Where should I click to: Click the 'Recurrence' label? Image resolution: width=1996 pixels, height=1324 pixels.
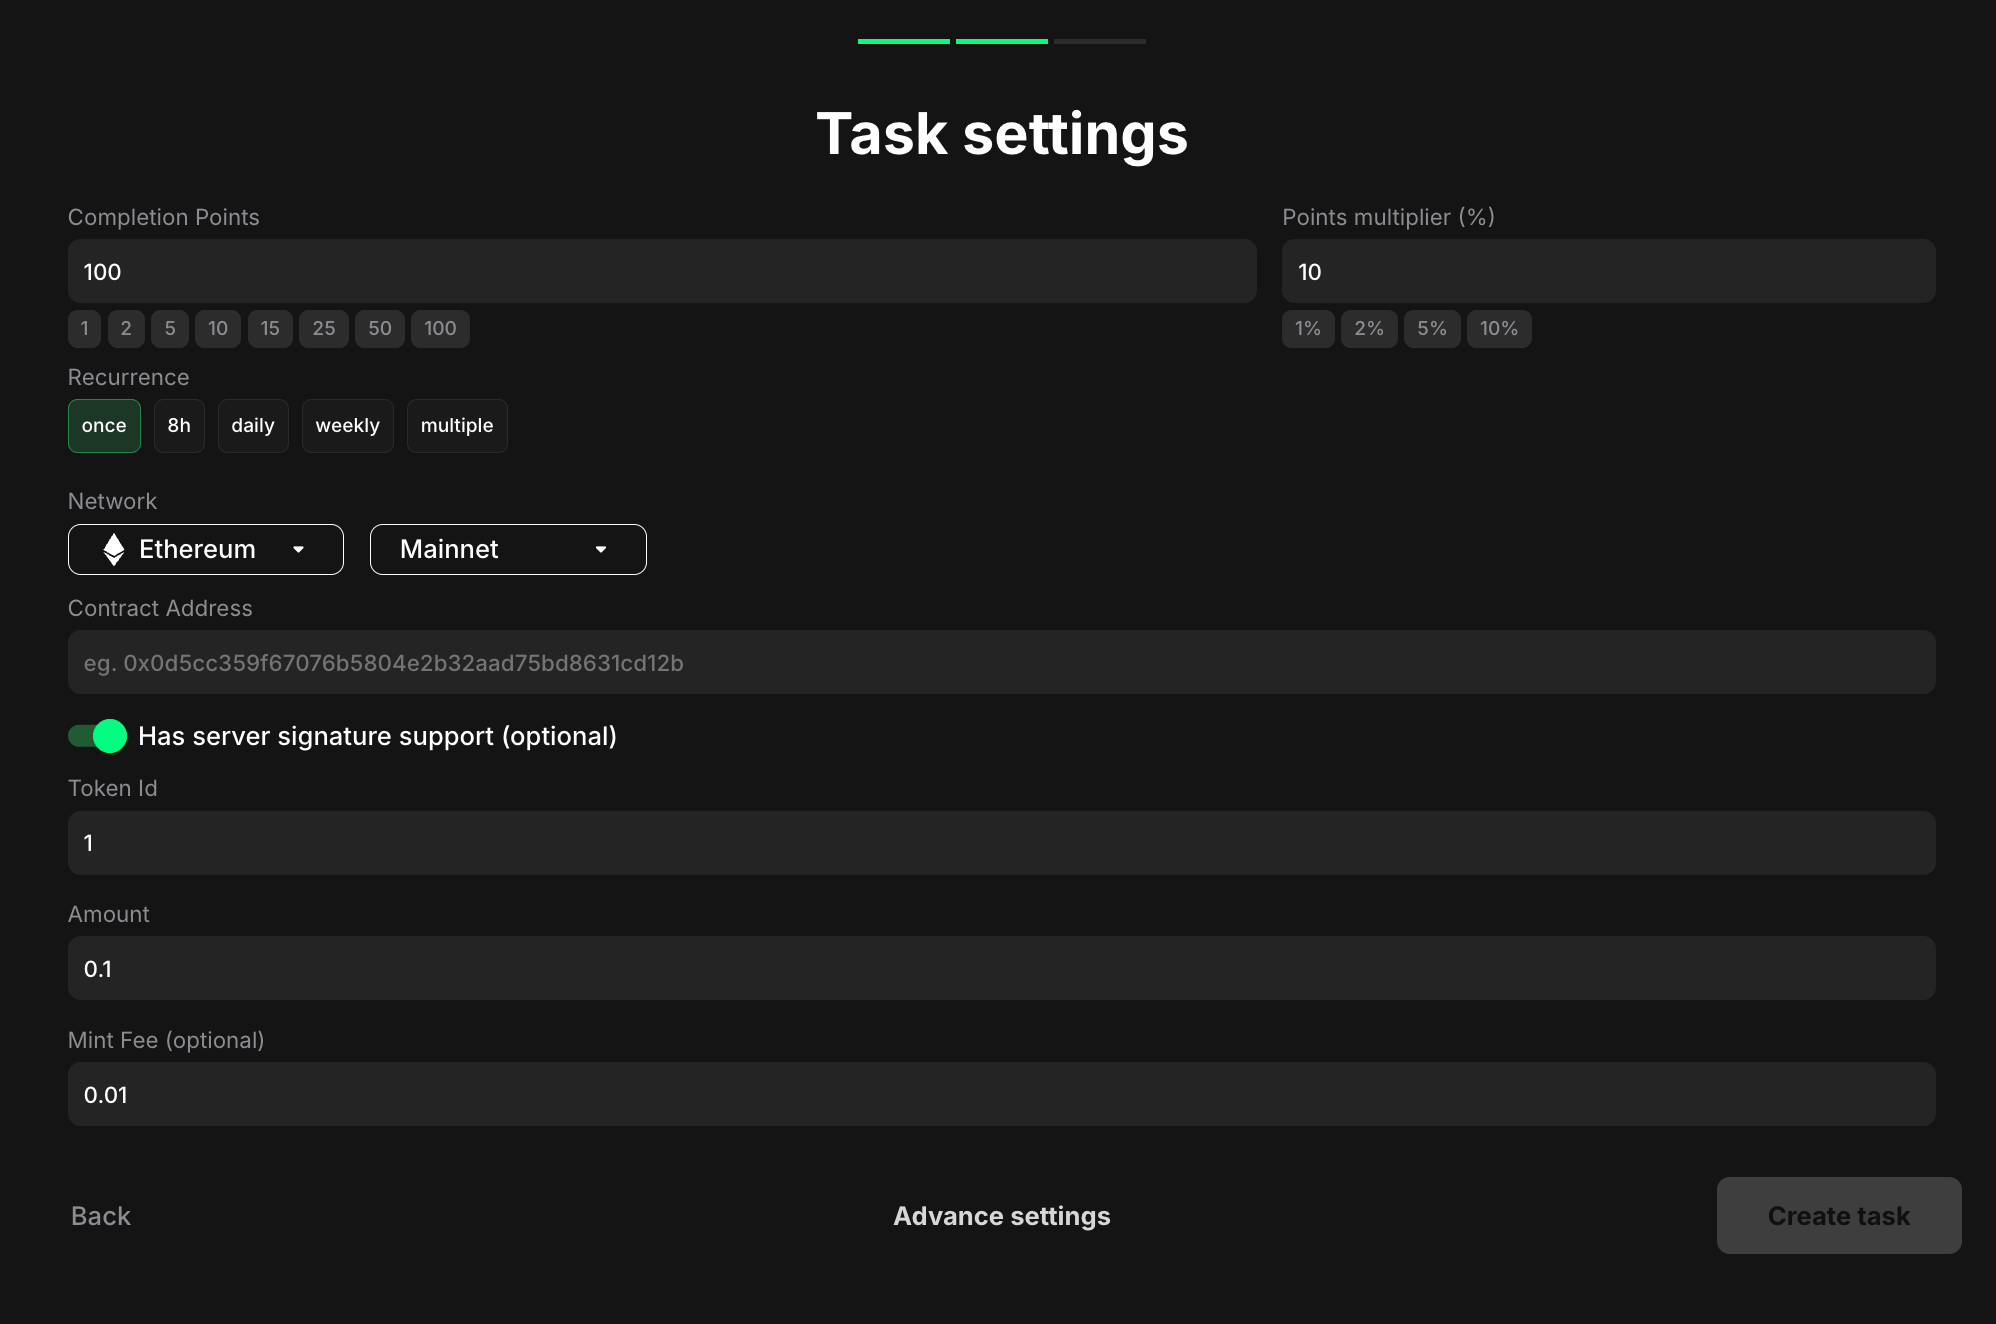pos(128,377)
